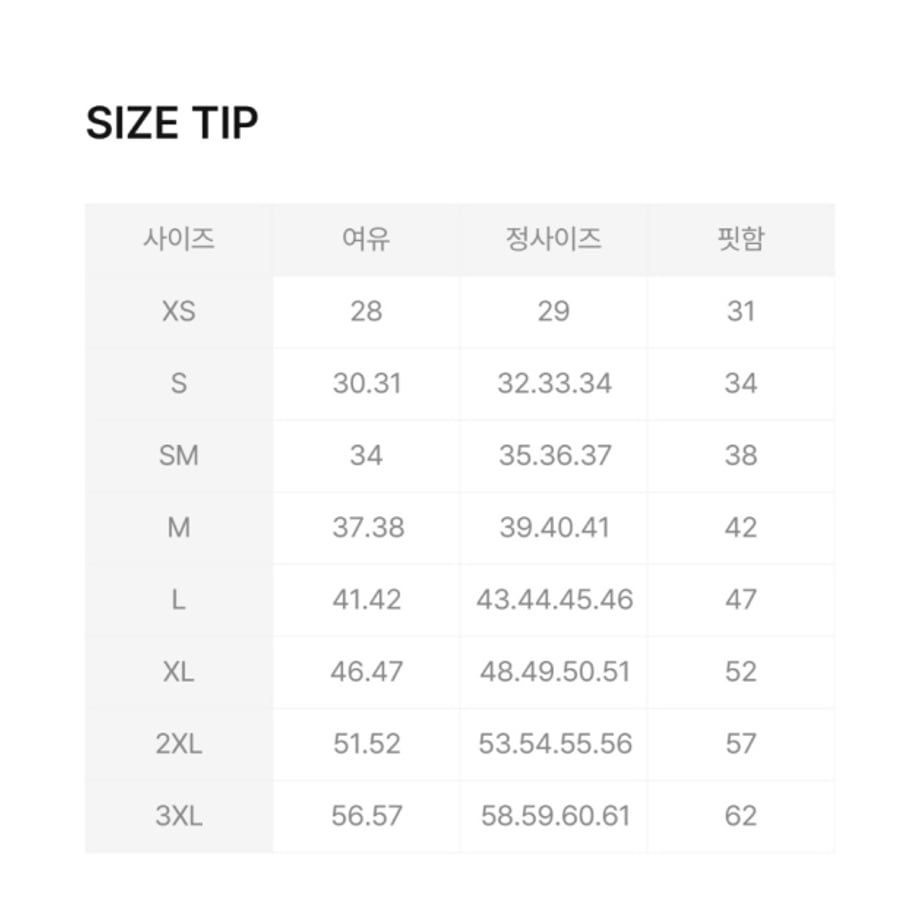Click the 46.47 cell in the XL row
The width and height of the screenshot is (920, 920).
(367, 672)
